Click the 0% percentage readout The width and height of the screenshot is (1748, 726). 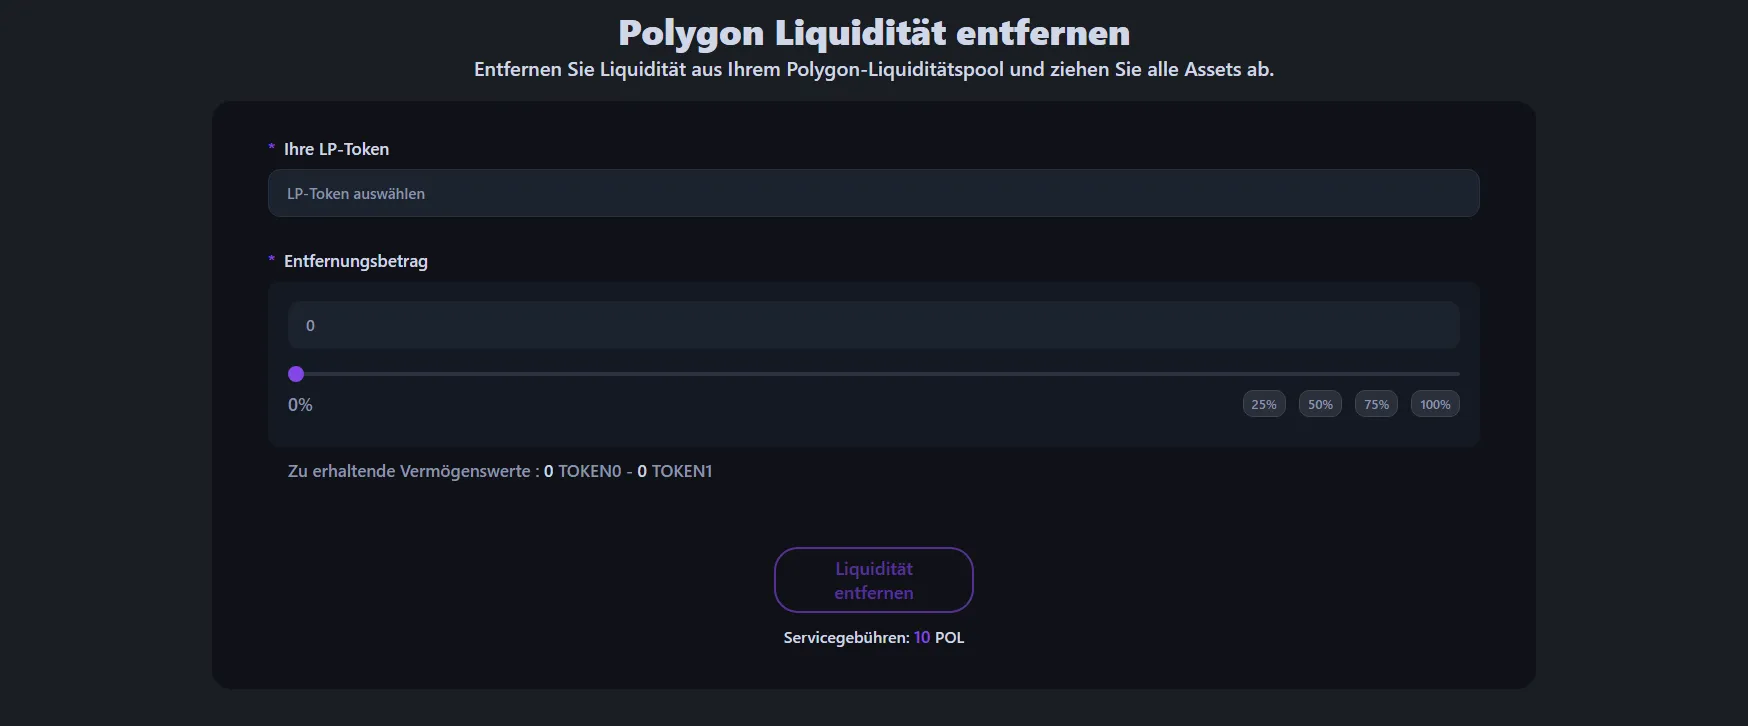[300, 405]
